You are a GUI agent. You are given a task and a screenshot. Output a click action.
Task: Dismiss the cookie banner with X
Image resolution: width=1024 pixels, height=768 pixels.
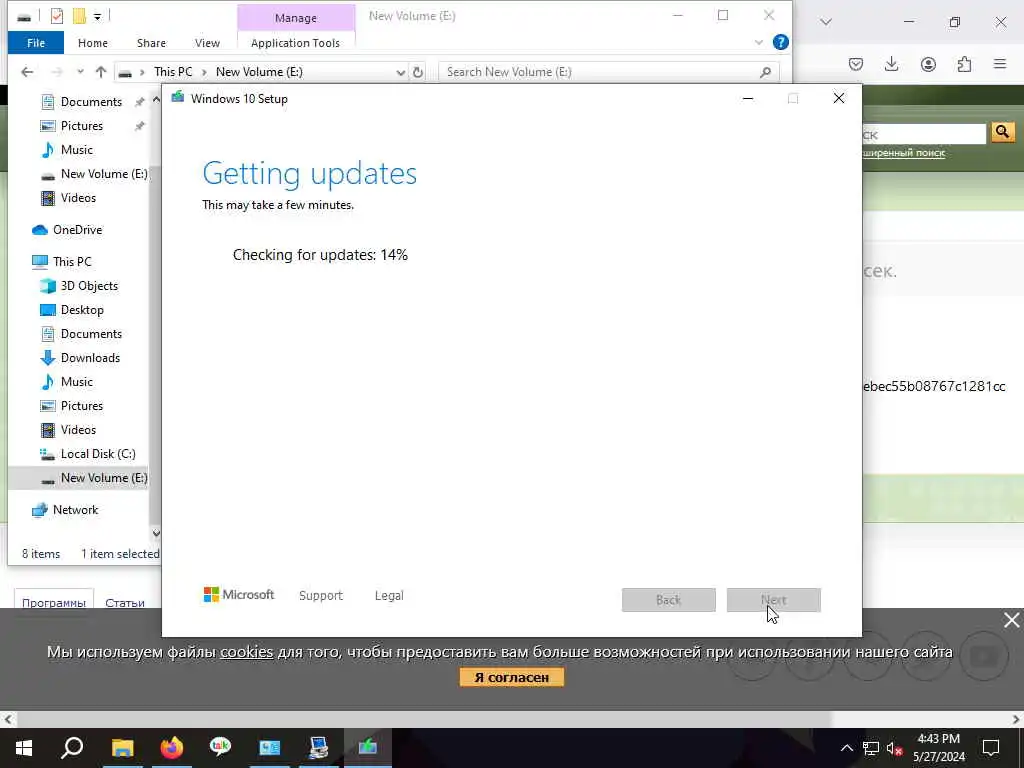[1011, 620]
